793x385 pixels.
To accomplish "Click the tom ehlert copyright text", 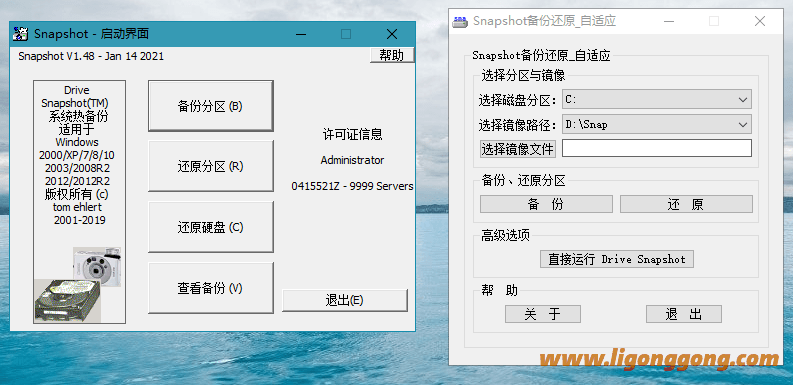I will point(77,207).
